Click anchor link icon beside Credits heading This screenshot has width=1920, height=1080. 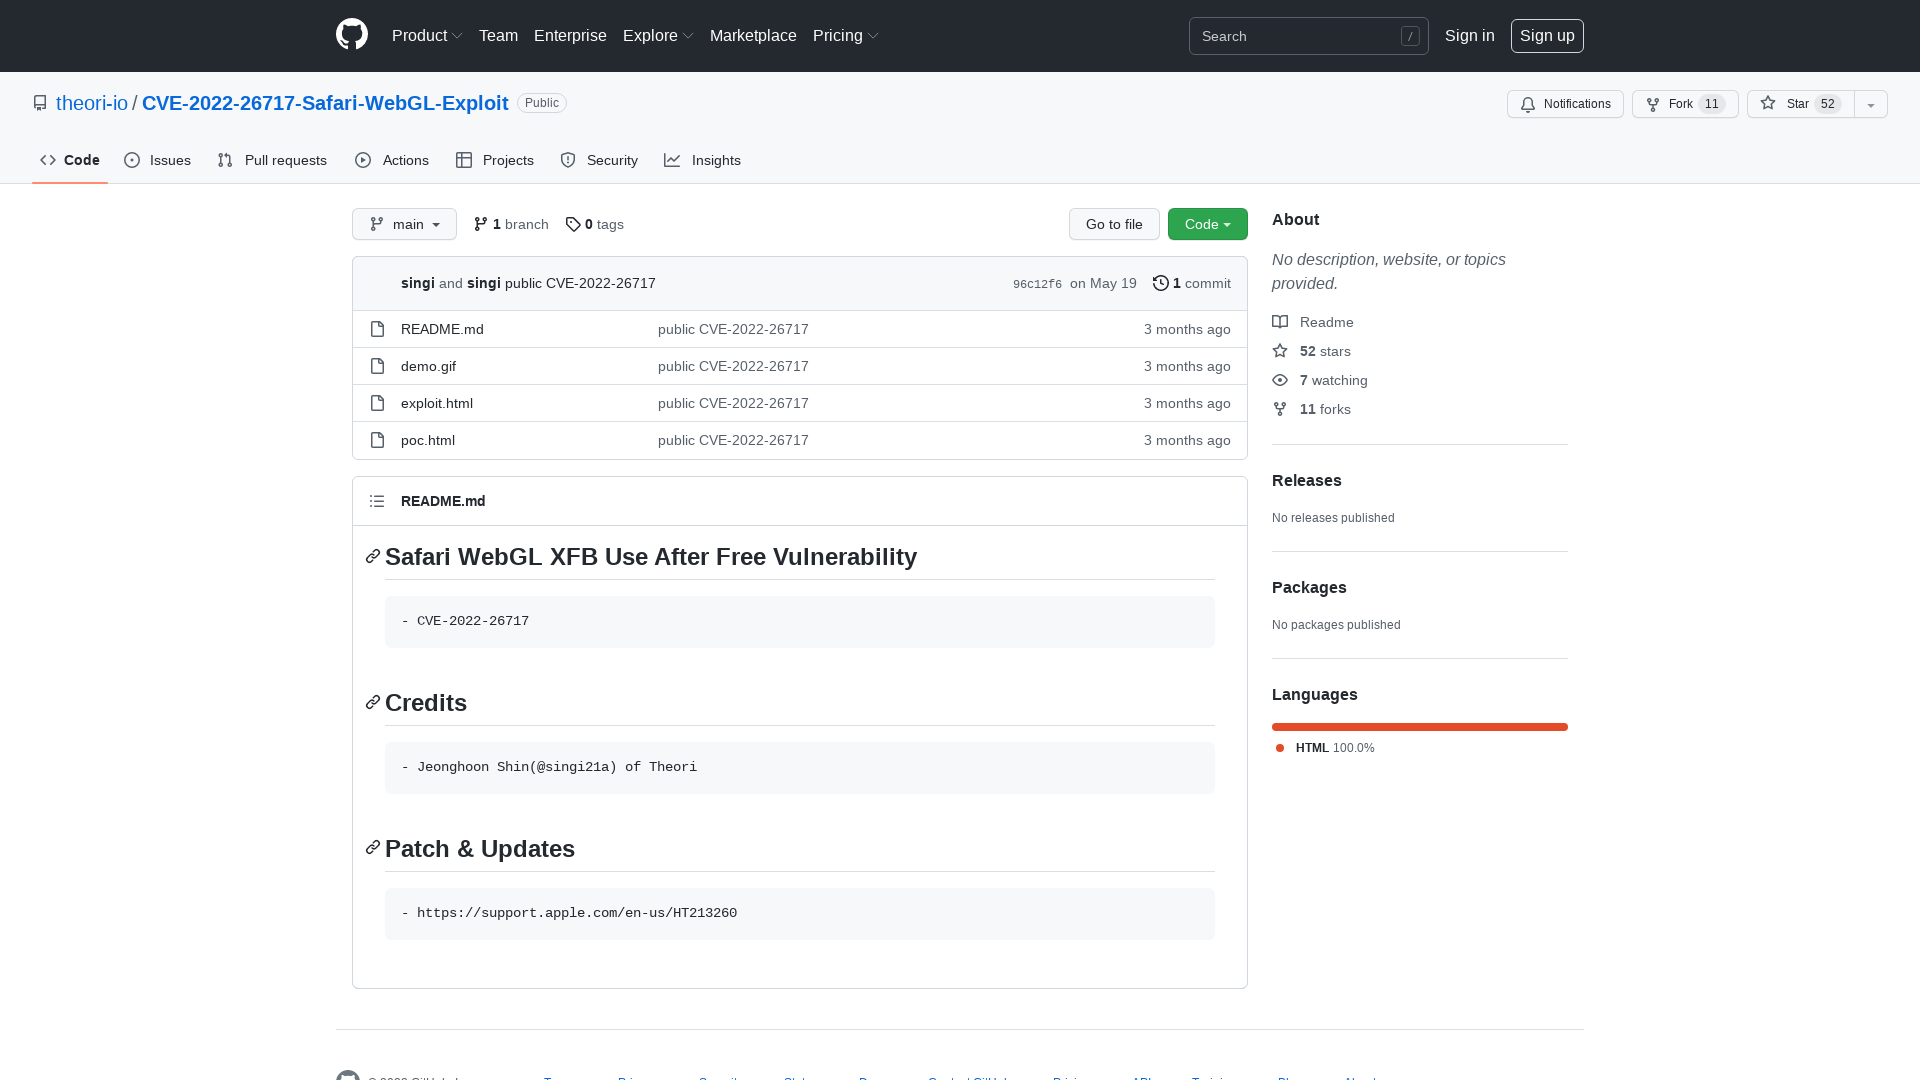[373, 703]
